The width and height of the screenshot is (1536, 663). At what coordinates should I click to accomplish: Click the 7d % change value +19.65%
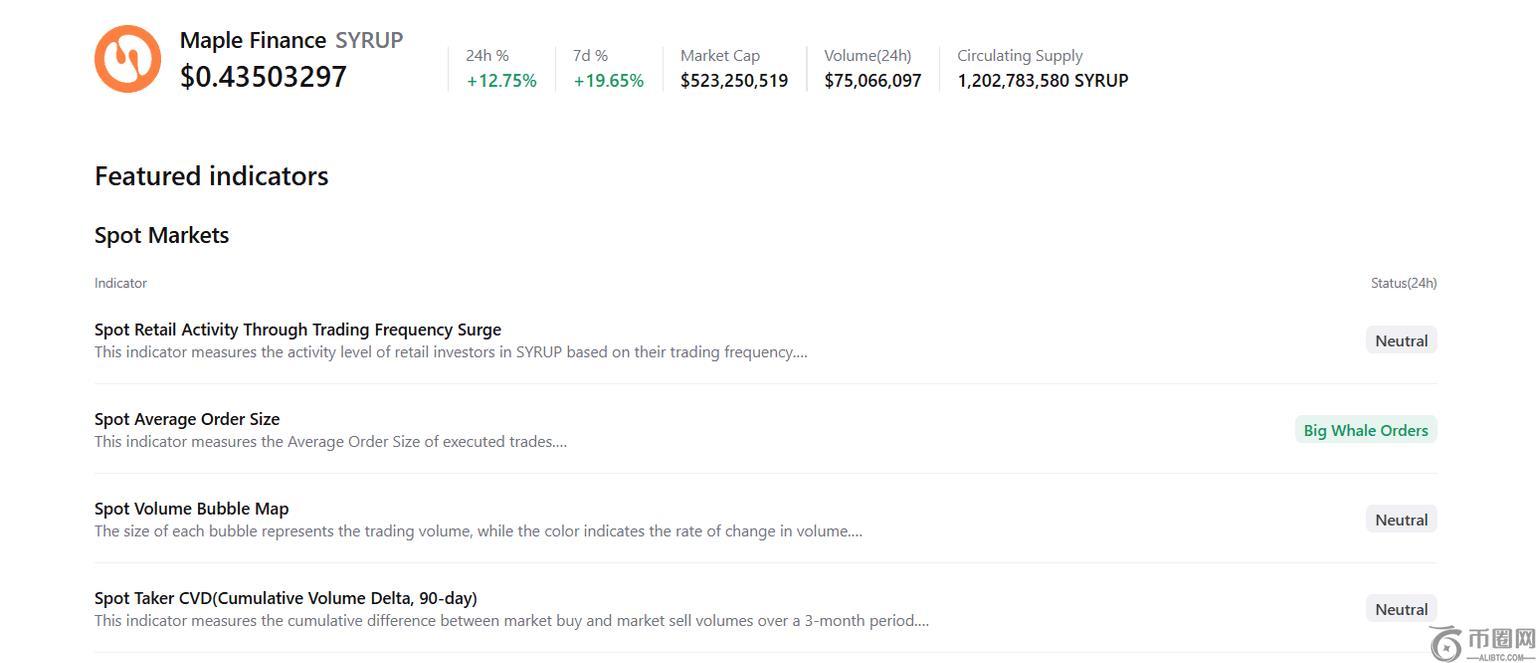pos(608,81)
